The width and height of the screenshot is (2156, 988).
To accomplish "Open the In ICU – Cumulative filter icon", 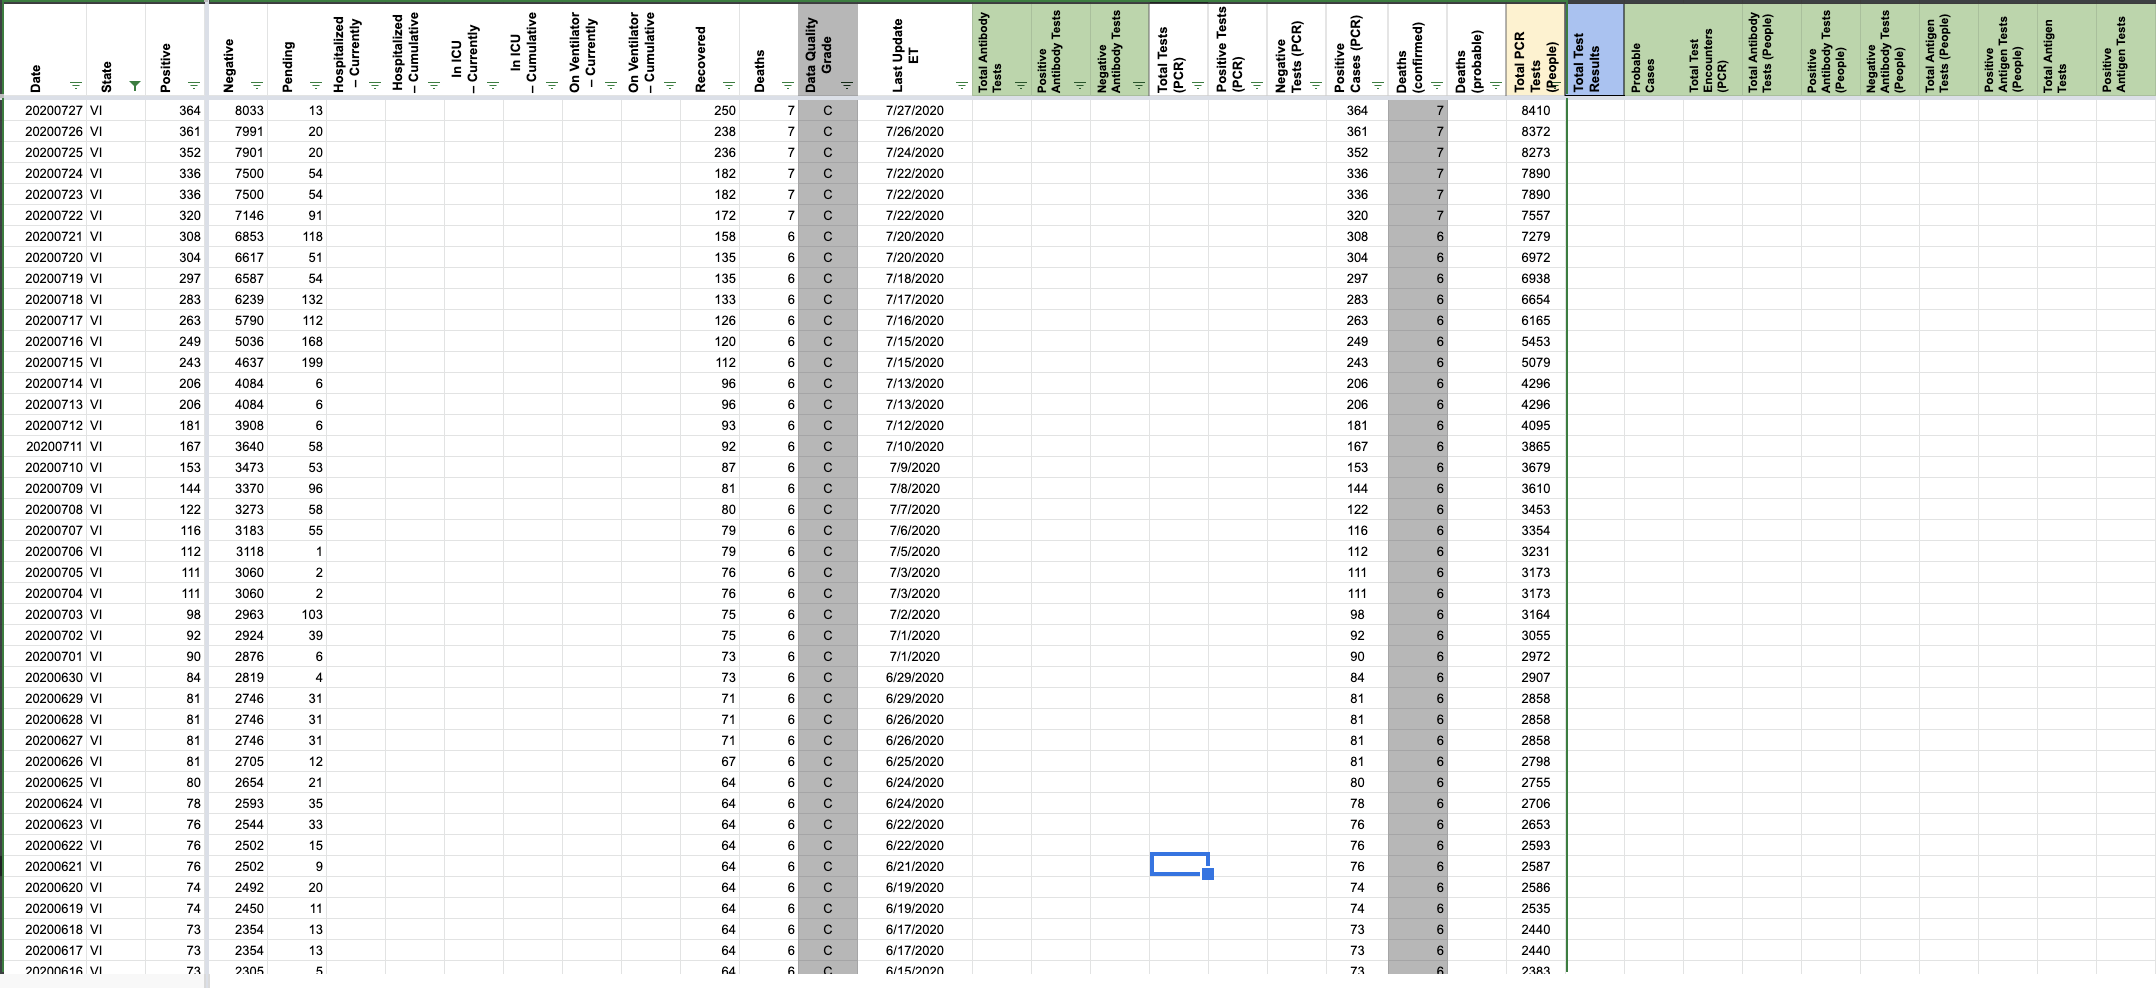I will [552, 86].
